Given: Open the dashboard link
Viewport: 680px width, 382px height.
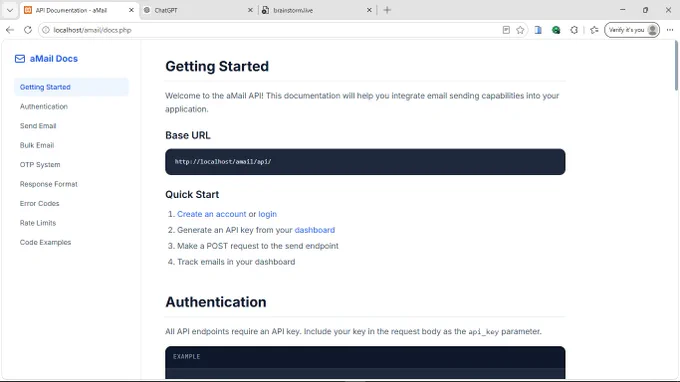Looking at the screenshot, I should point(314,230).
